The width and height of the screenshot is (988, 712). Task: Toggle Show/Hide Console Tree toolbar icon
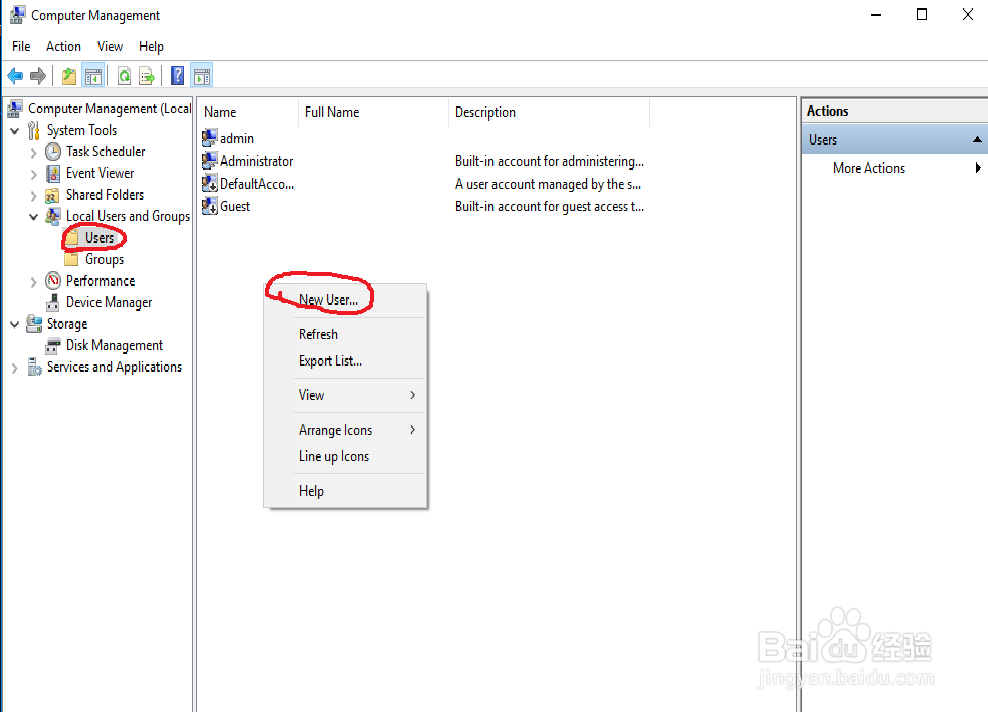(93, 76)
